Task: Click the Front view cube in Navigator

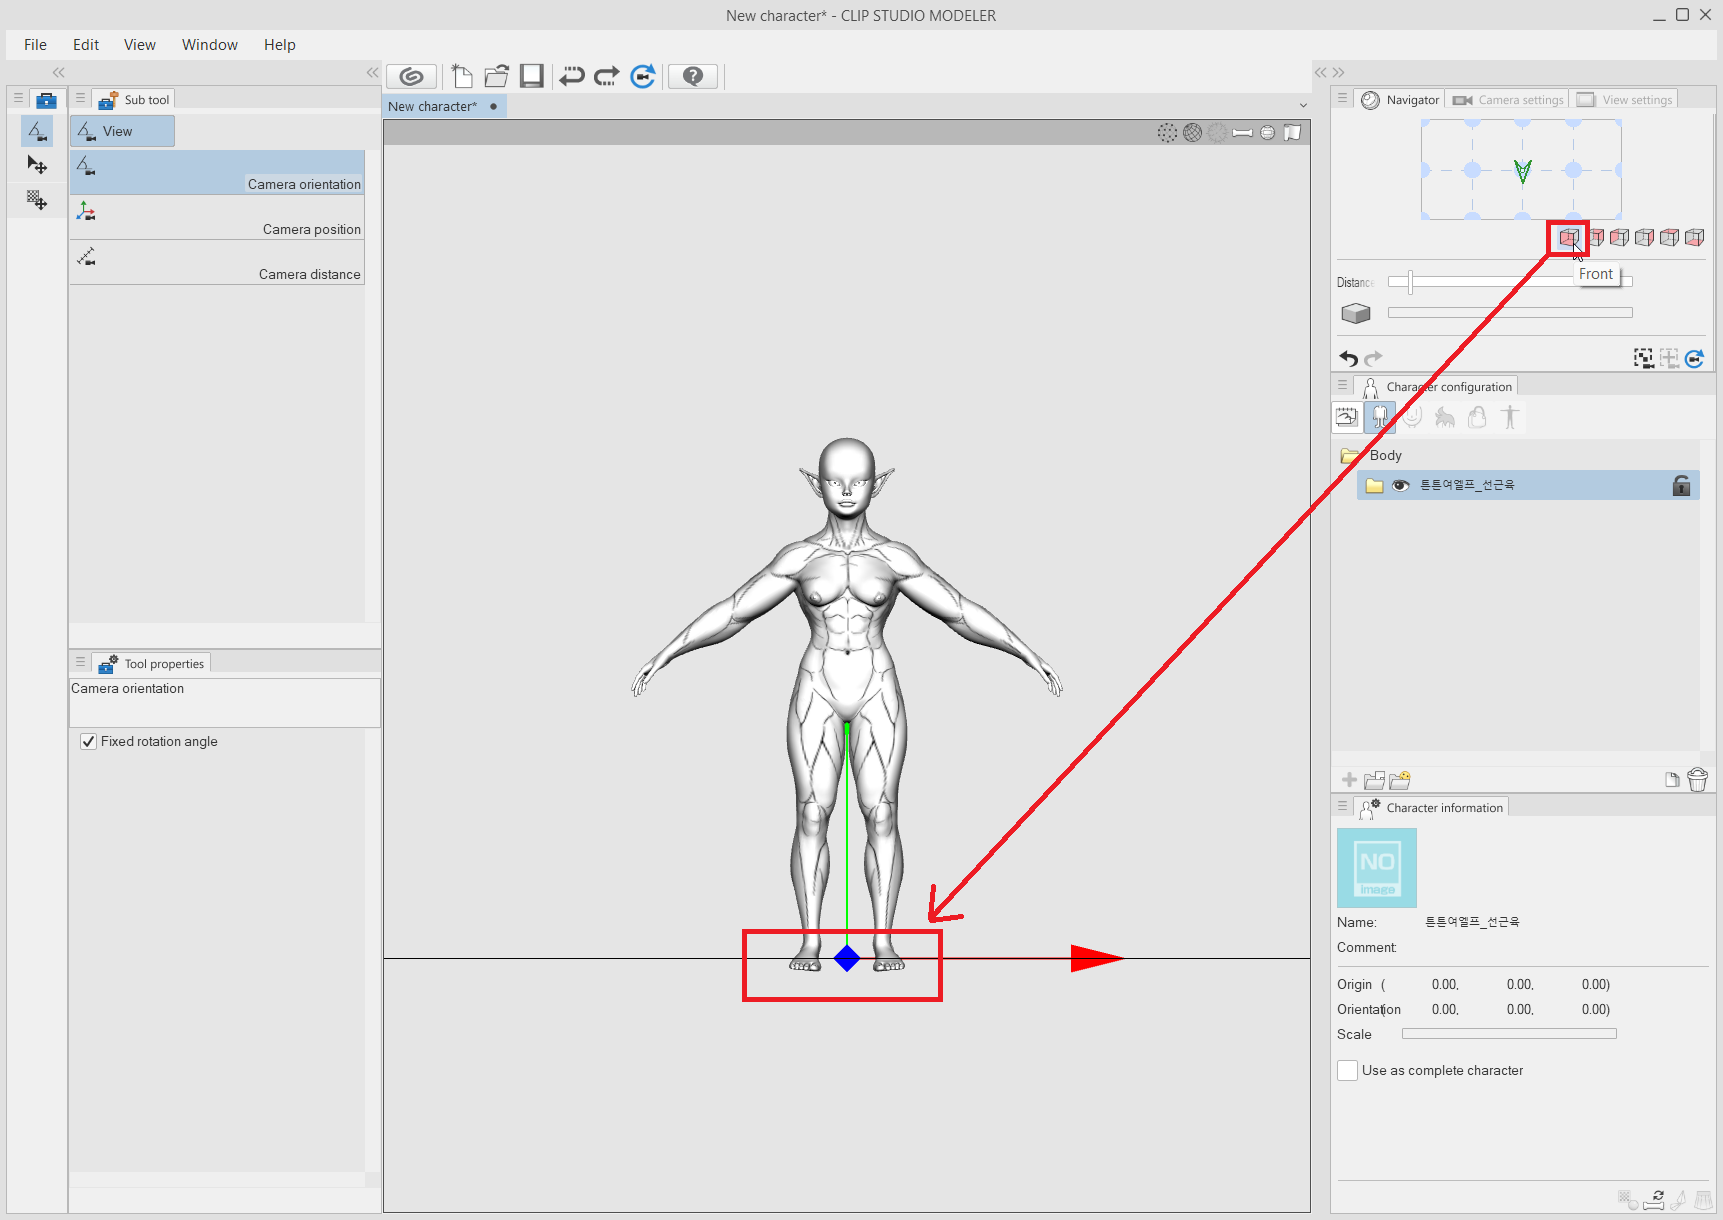Action: [1568, 237]
